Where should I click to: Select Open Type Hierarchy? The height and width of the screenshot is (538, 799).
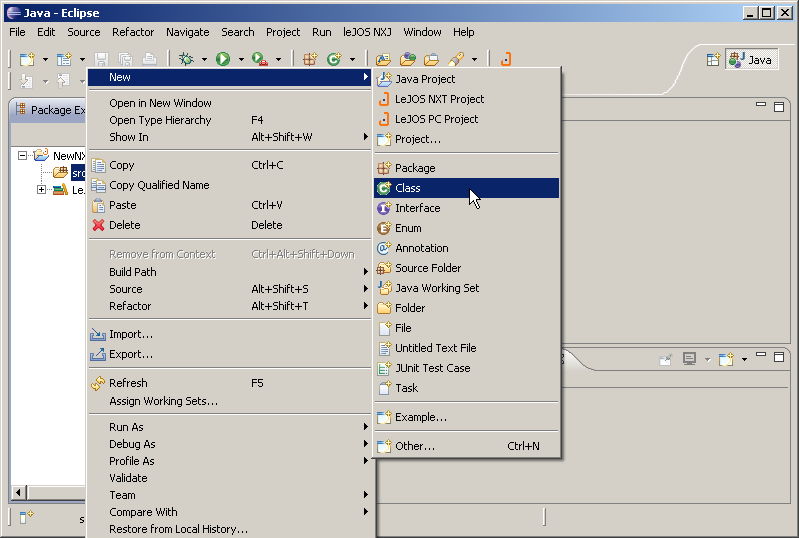point(229,120)
